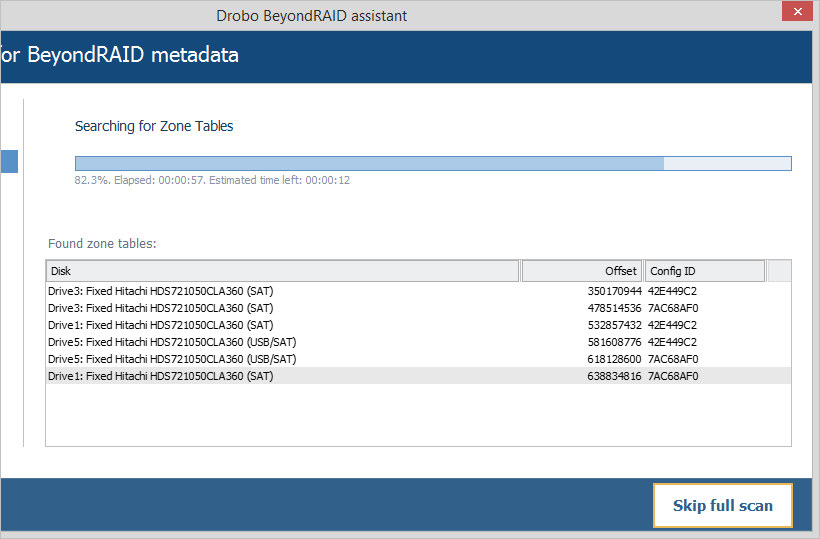
Task: Click the elapsed time status text
Action: click(x=212, y=181)
